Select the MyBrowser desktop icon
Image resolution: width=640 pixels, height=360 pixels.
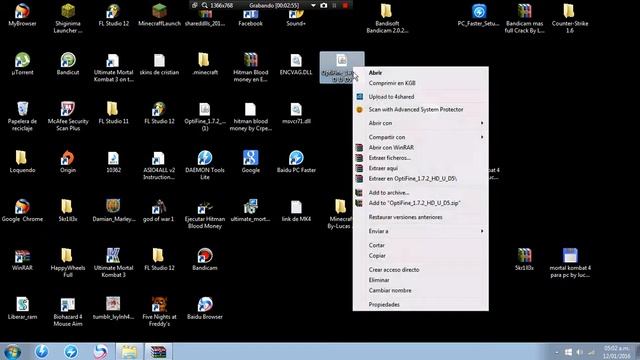click(x=22, y=15)
